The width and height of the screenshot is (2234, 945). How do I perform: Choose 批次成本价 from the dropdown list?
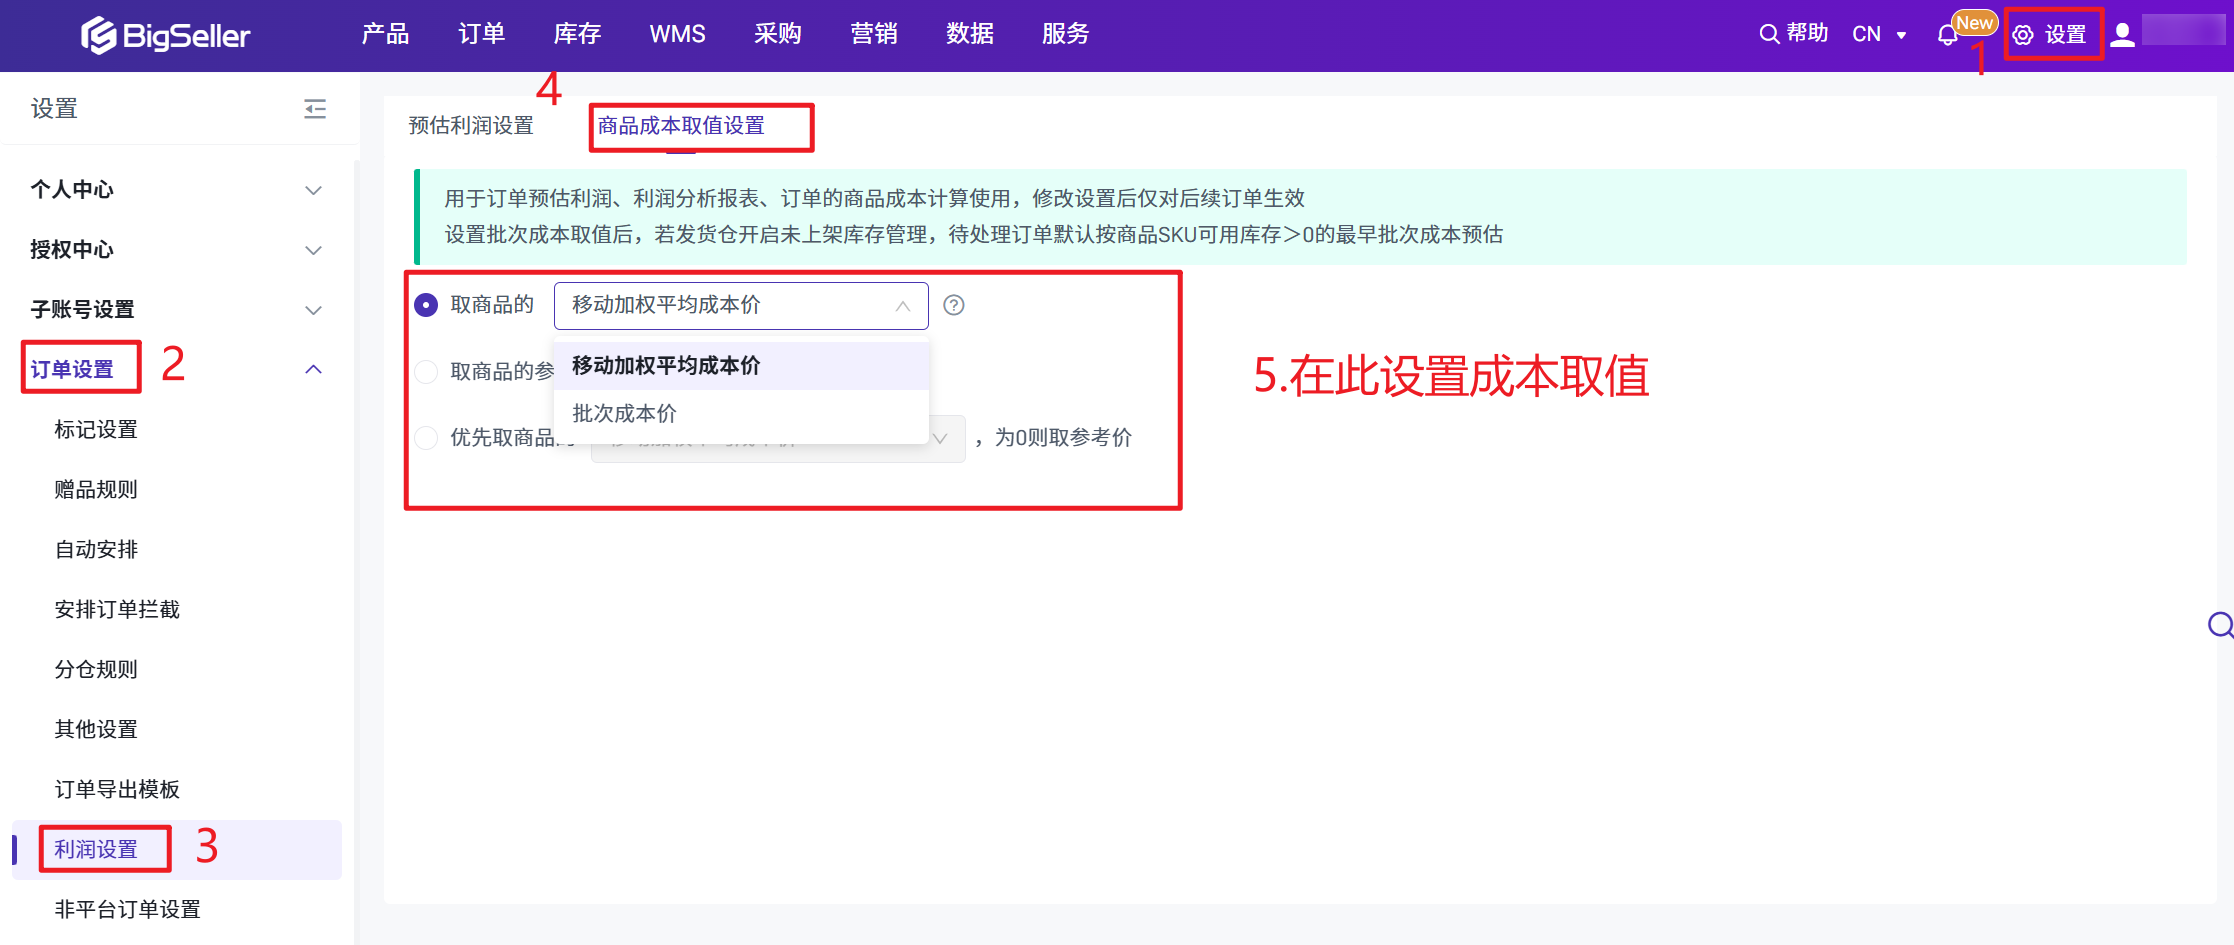click(x=624, y=414)
